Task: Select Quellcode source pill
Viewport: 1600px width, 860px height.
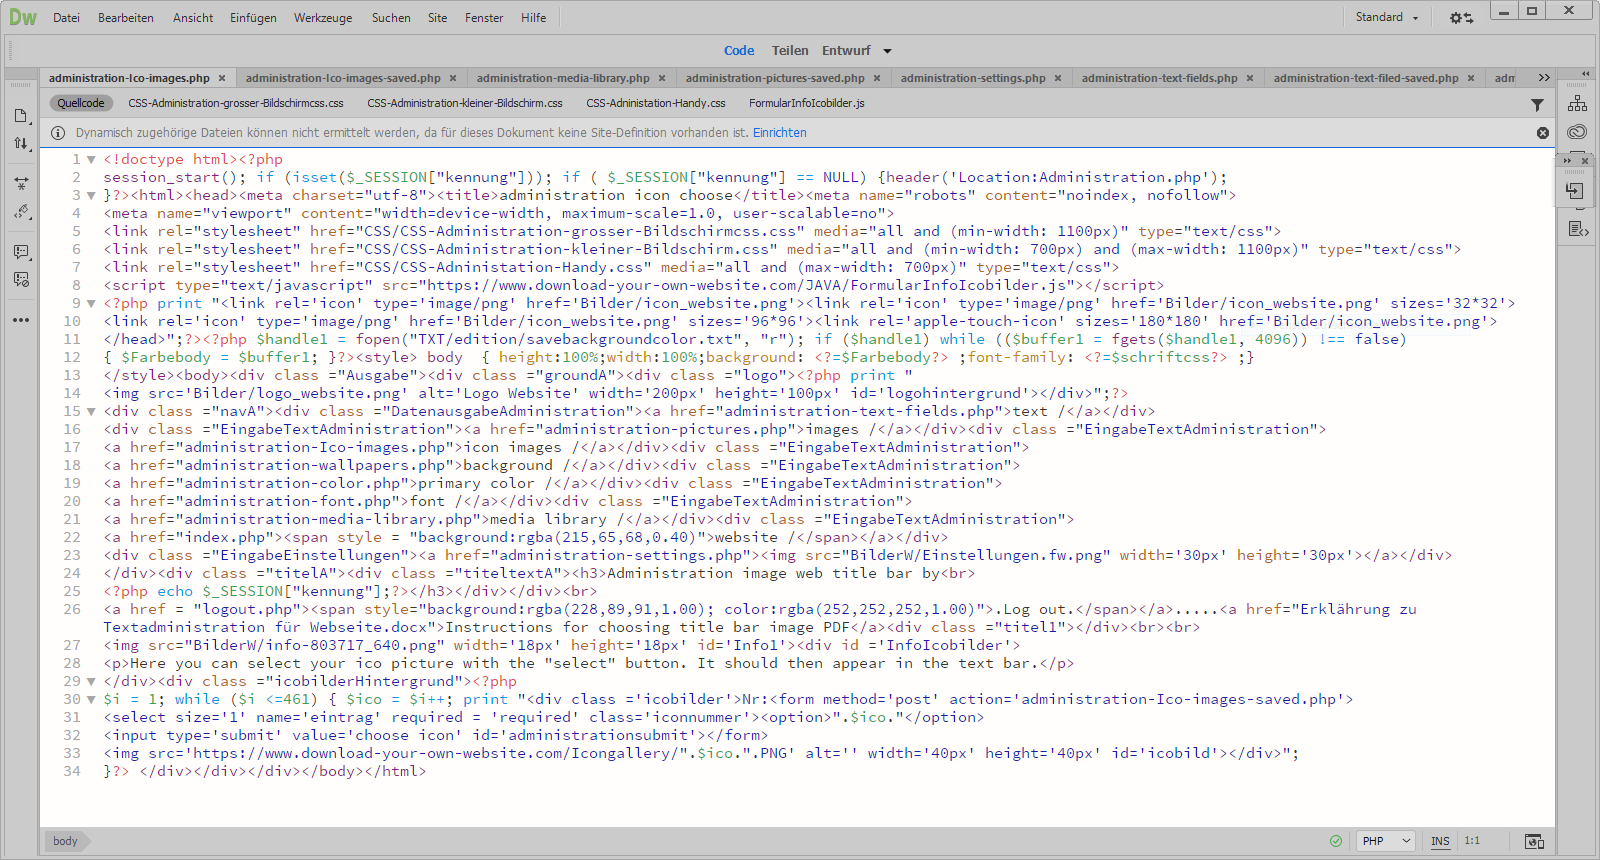Action: click(81, 103)
